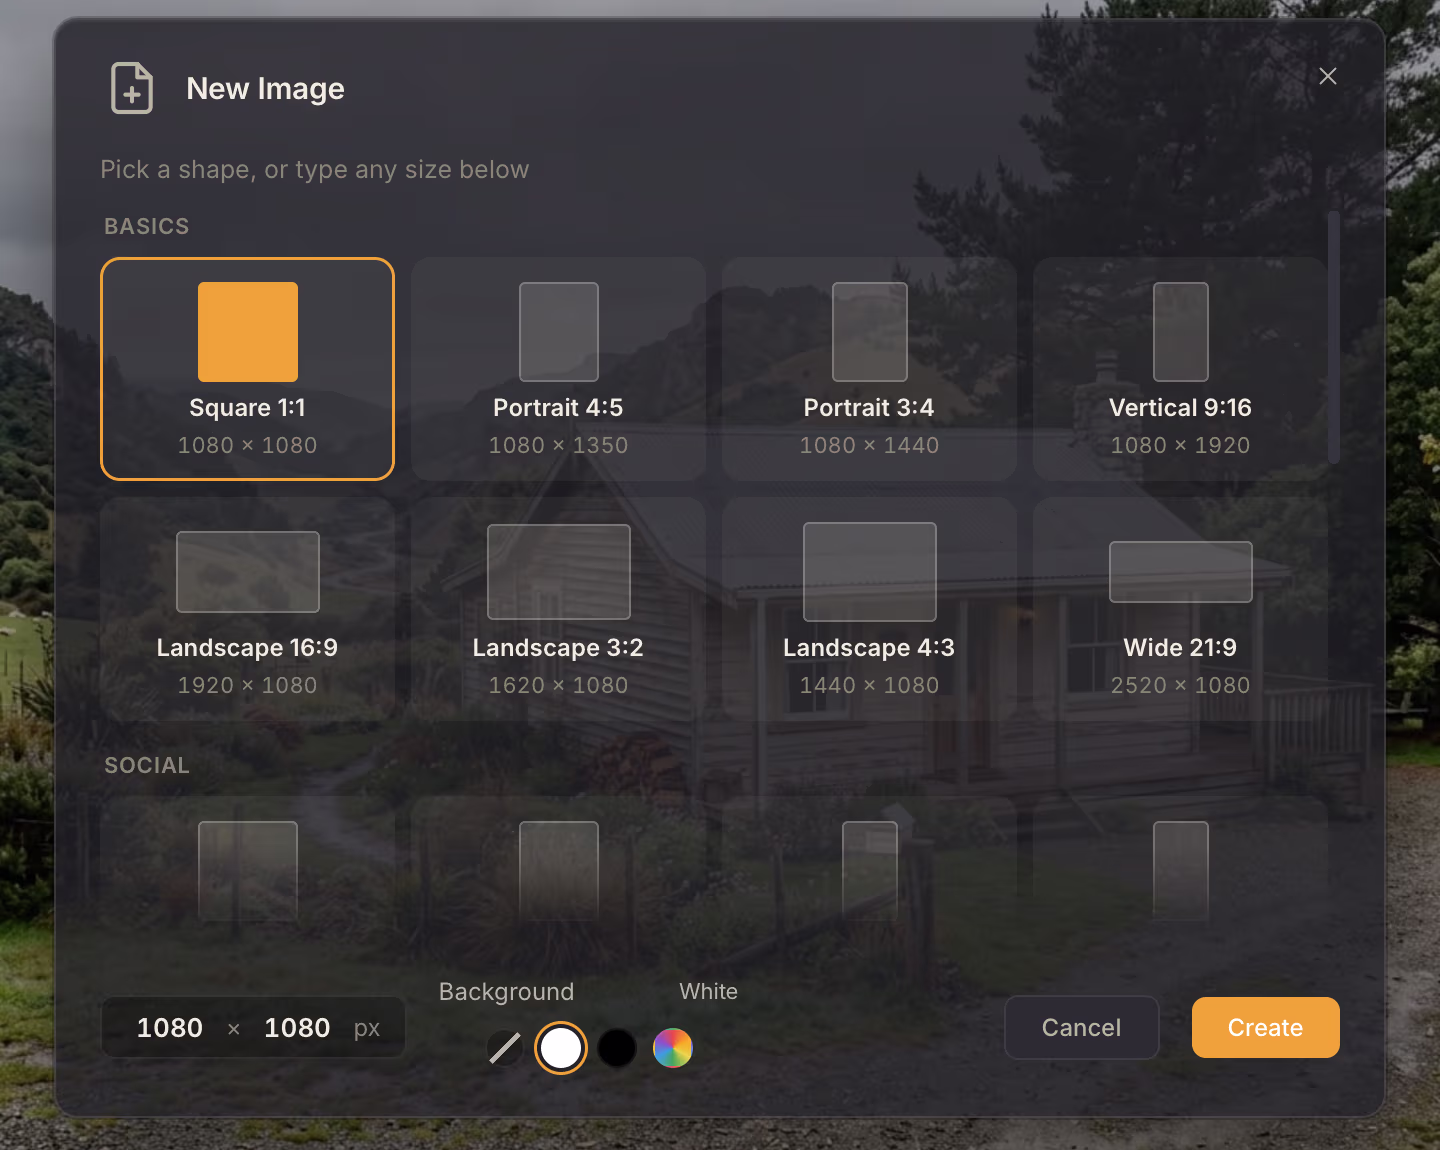Select the Vertical 9:16 preset
Viewport: 1440px width, 1150px height.
(x=1180, y=369)
